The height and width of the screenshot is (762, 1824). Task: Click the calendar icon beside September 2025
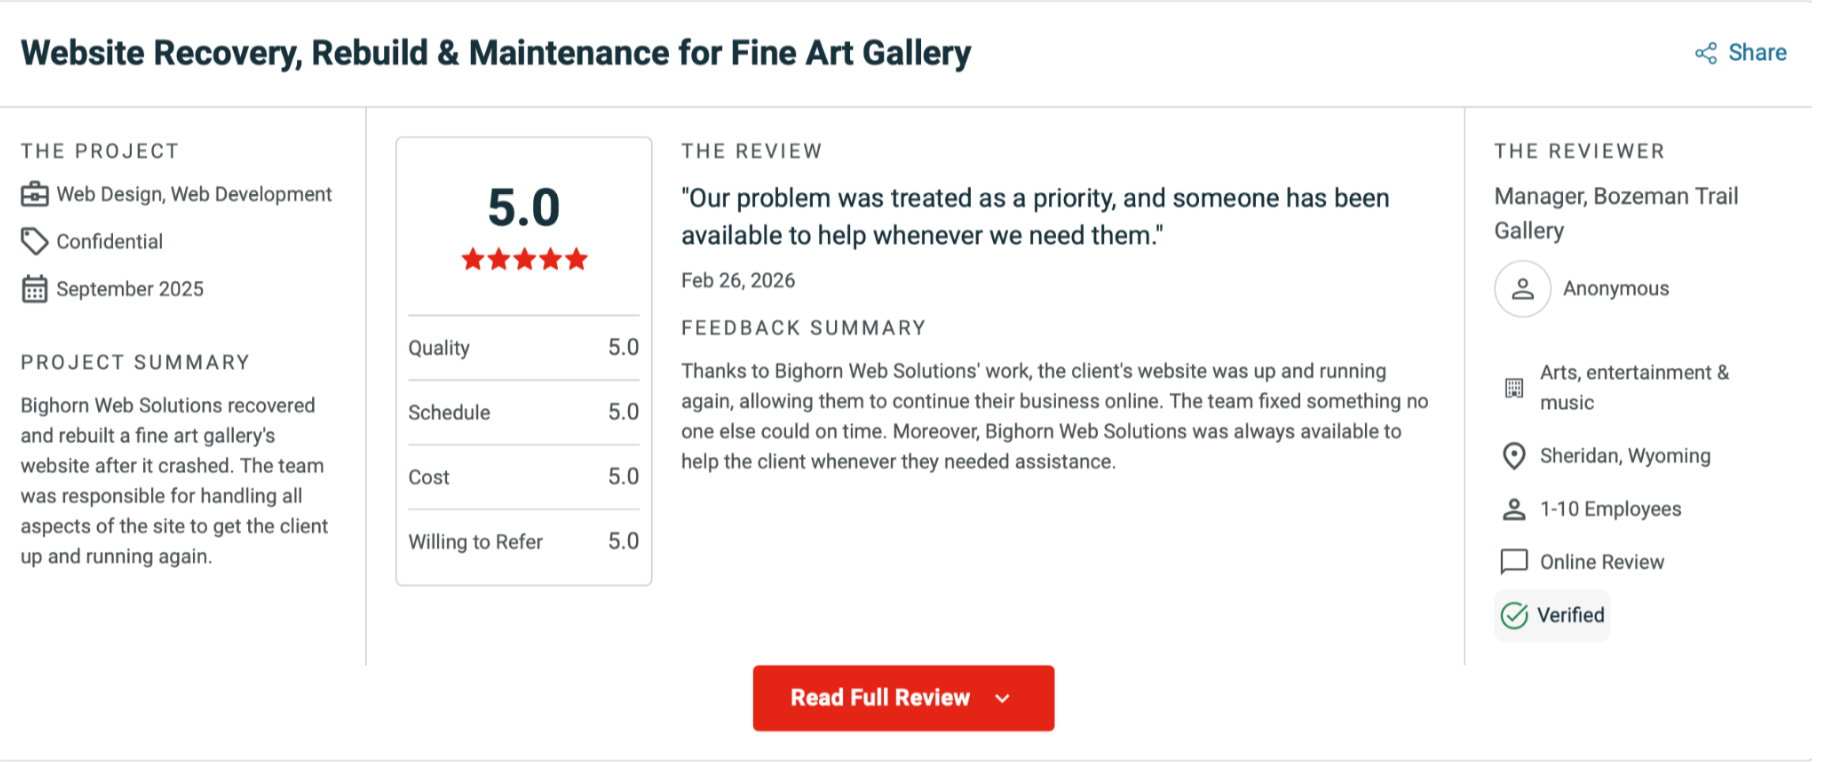[35, 289]
